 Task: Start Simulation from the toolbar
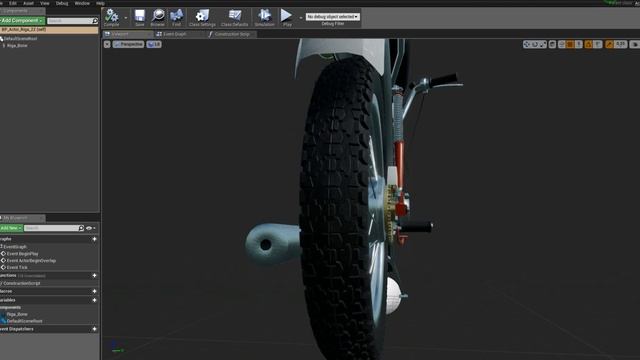click(x=264, y=18)
